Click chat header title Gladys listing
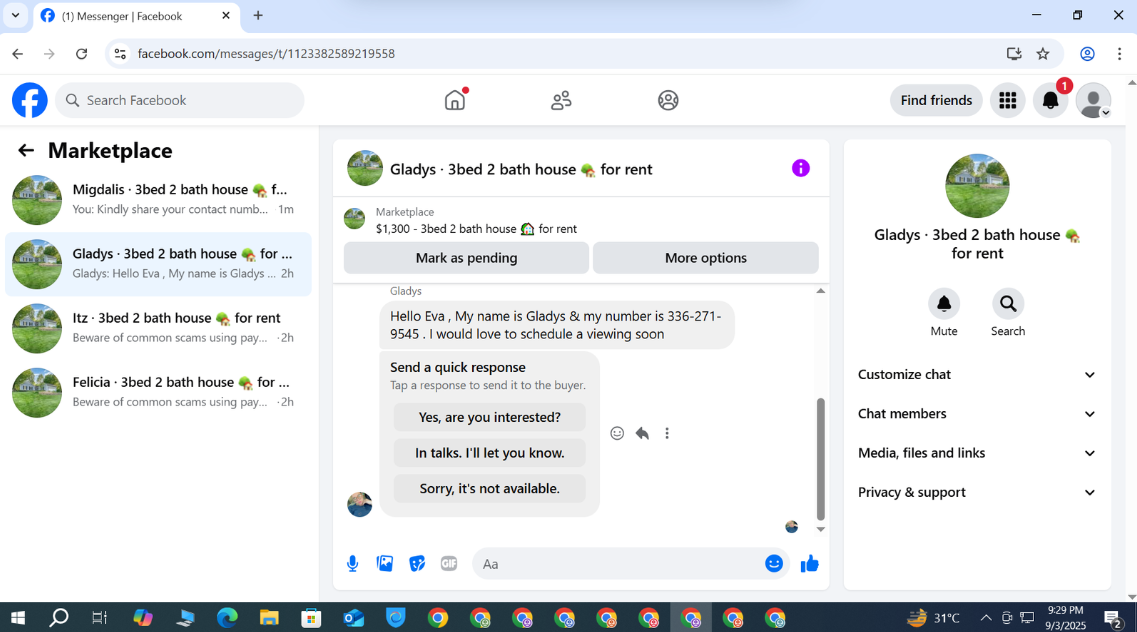The height and width of the screenshot is (632, 1137). coord(521,169)
